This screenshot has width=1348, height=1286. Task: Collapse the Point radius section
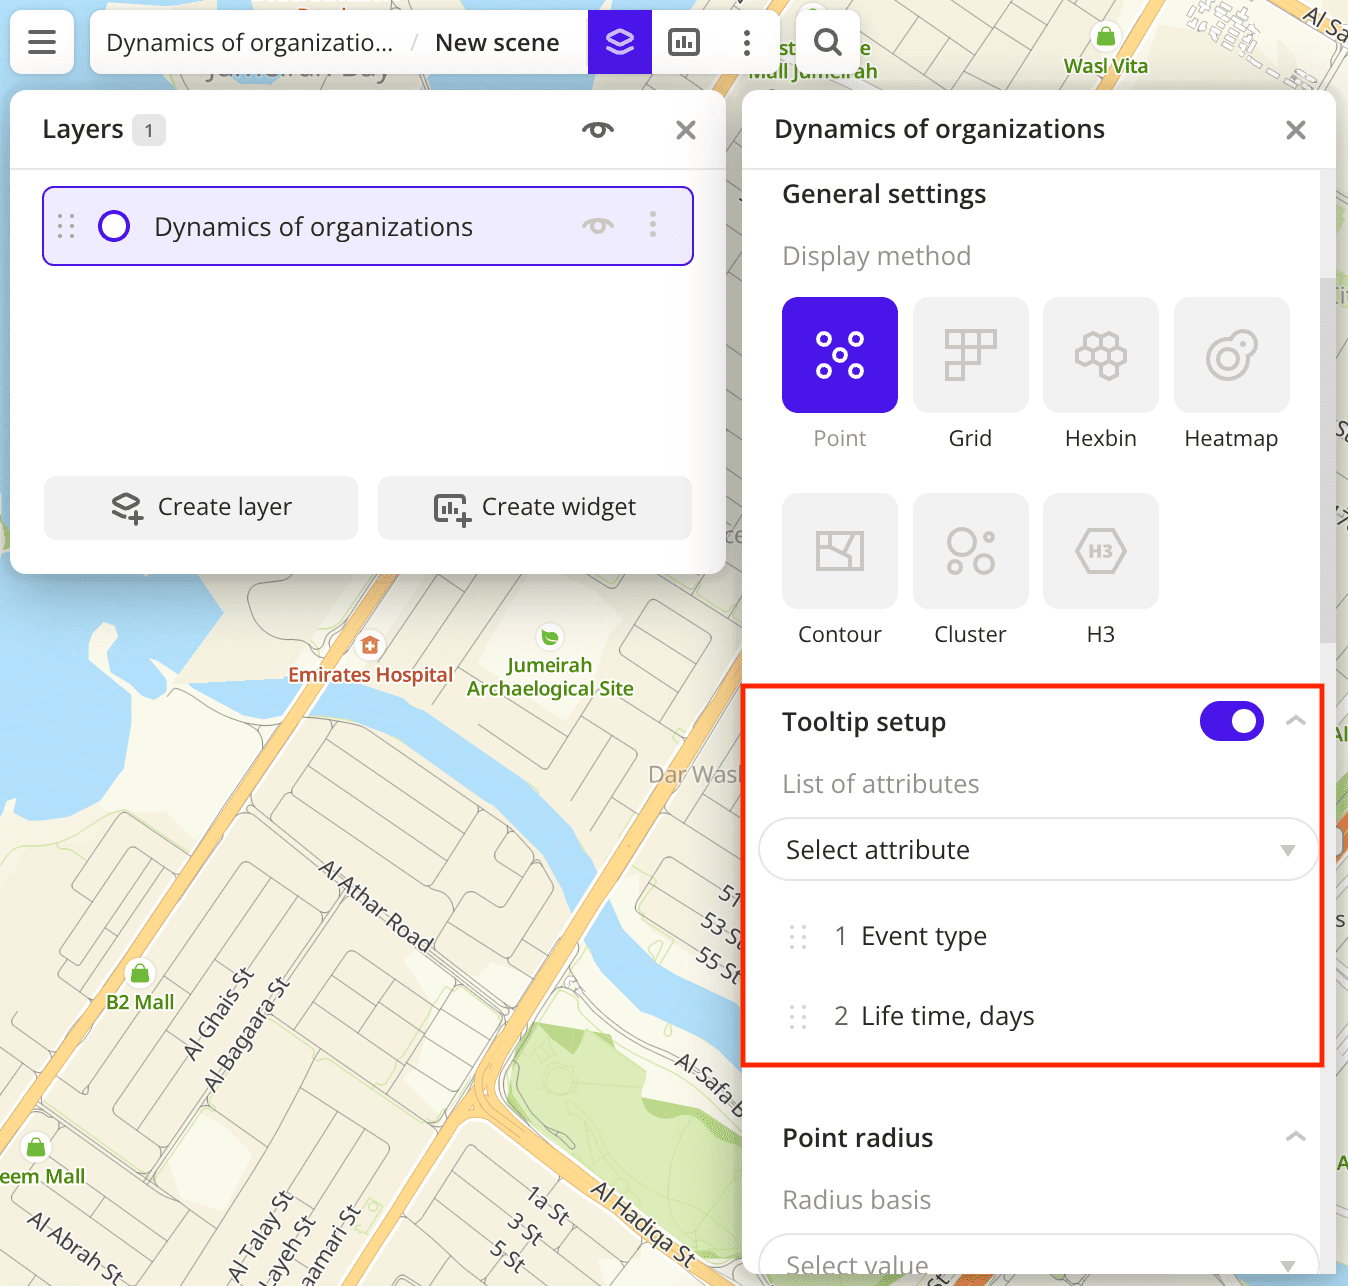[x=1295, y=1137]
